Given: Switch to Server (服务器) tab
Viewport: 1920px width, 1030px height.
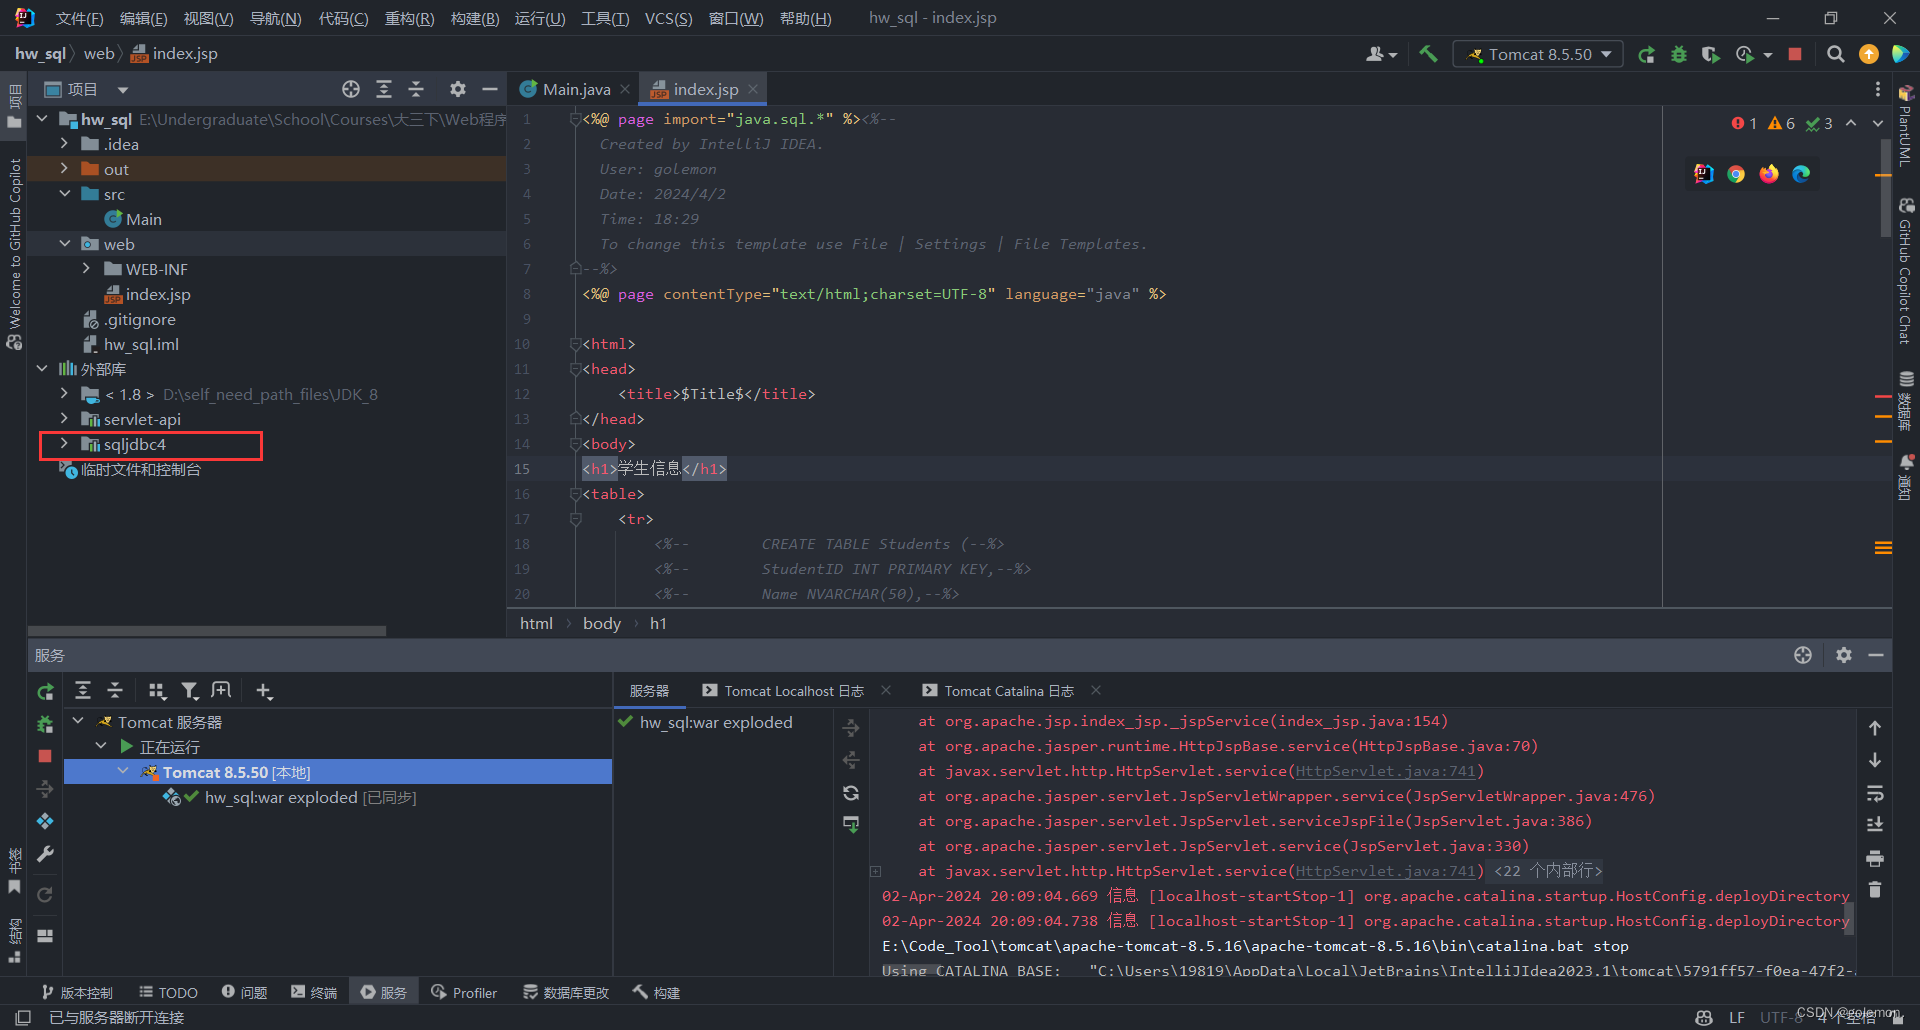Looking at the screenshot, I should pyautogui.click(x=649, y=691).
